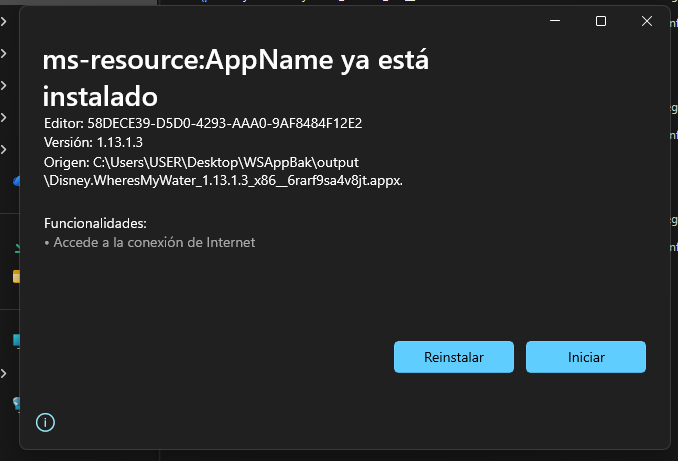Launch the app with Iniciar button
The height and width of the screenshot is (461, 678).
[586, 357]
